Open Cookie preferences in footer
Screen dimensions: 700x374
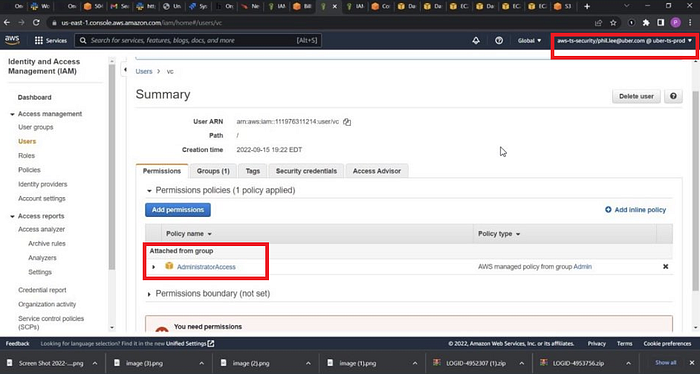[x=667, y=344]
